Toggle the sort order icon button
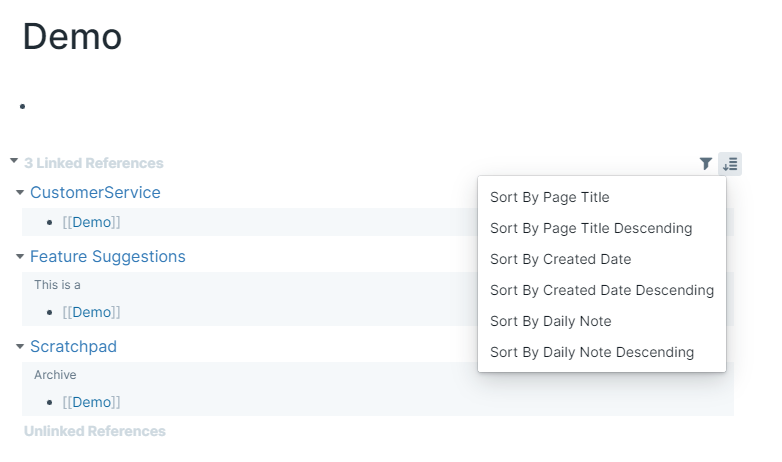This screenshot has height=462, width=782. 730,164
